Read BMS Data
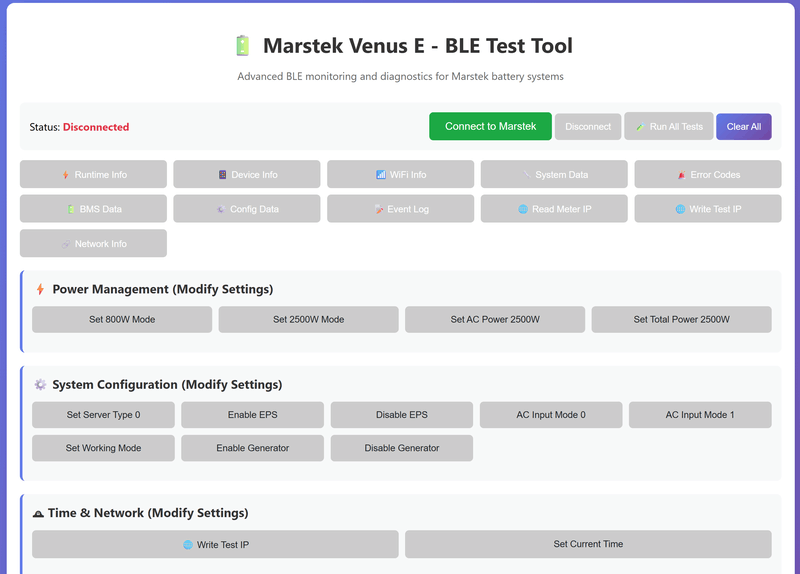 (x=93, y=209)
